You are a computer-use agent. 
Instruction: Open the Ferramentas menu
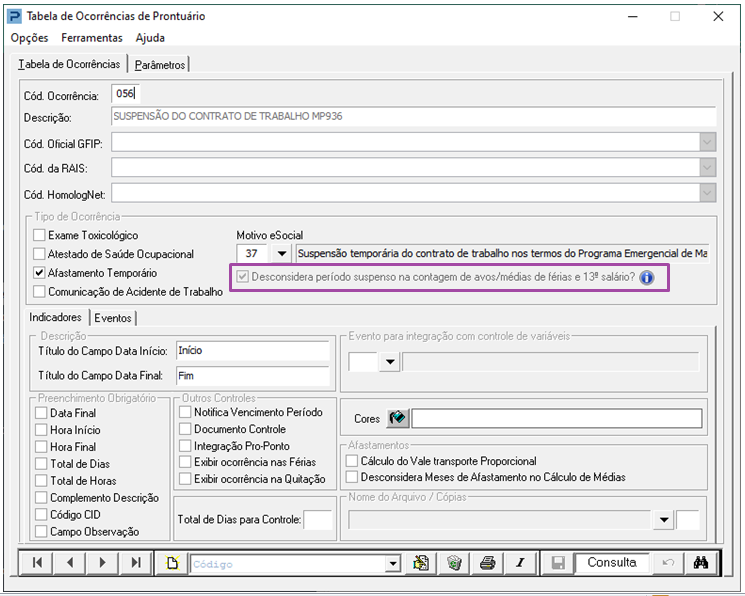[x=92, y=38]
